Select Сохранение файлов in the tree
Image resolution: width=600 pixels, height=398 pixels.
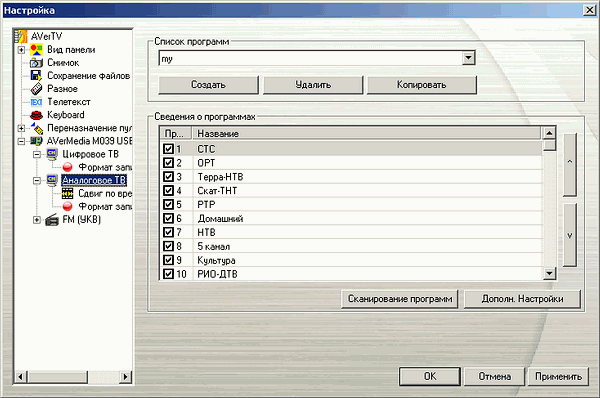88,76
